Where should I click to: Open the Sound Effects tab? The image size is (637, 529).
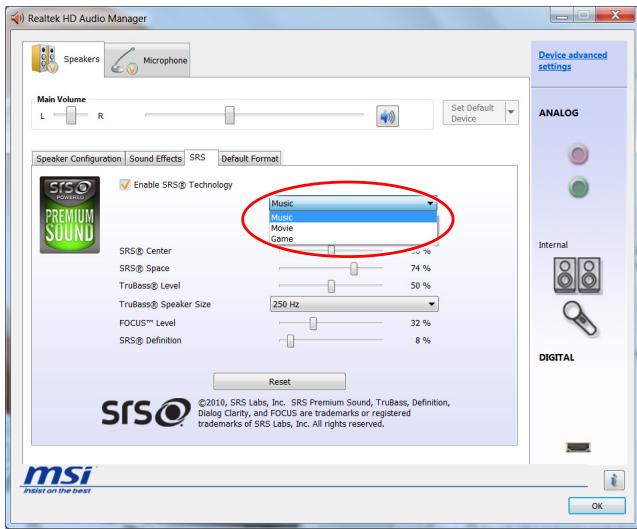point(155,158)
